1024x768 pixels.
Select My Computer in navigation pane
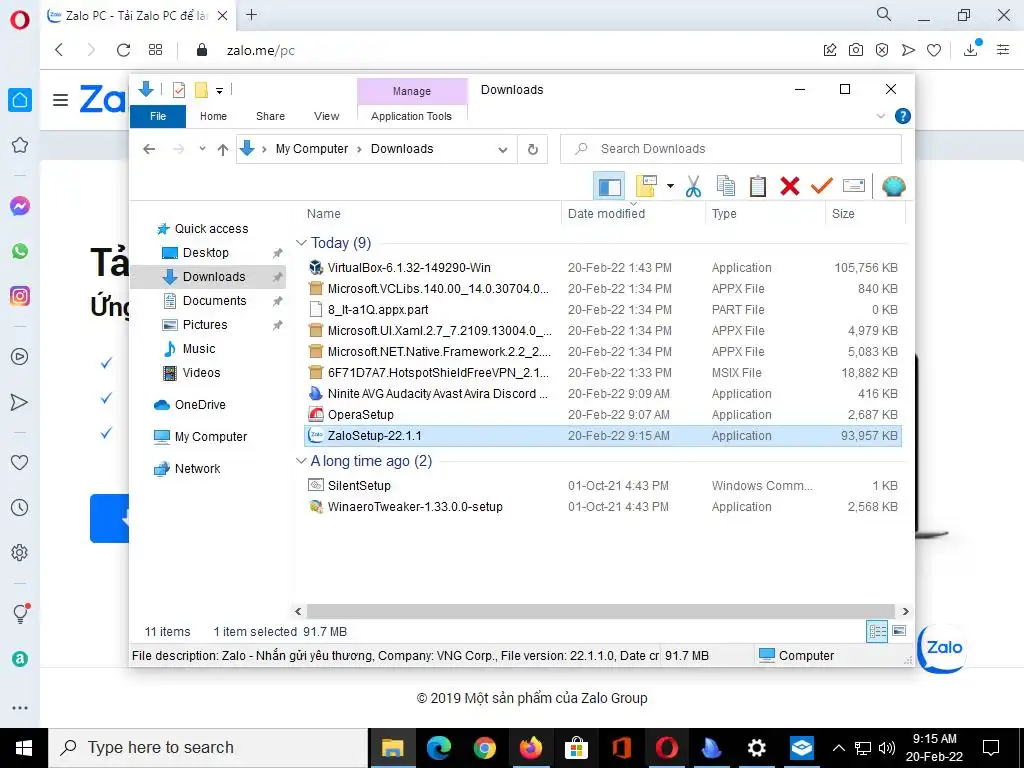click(x=210, y=437)
